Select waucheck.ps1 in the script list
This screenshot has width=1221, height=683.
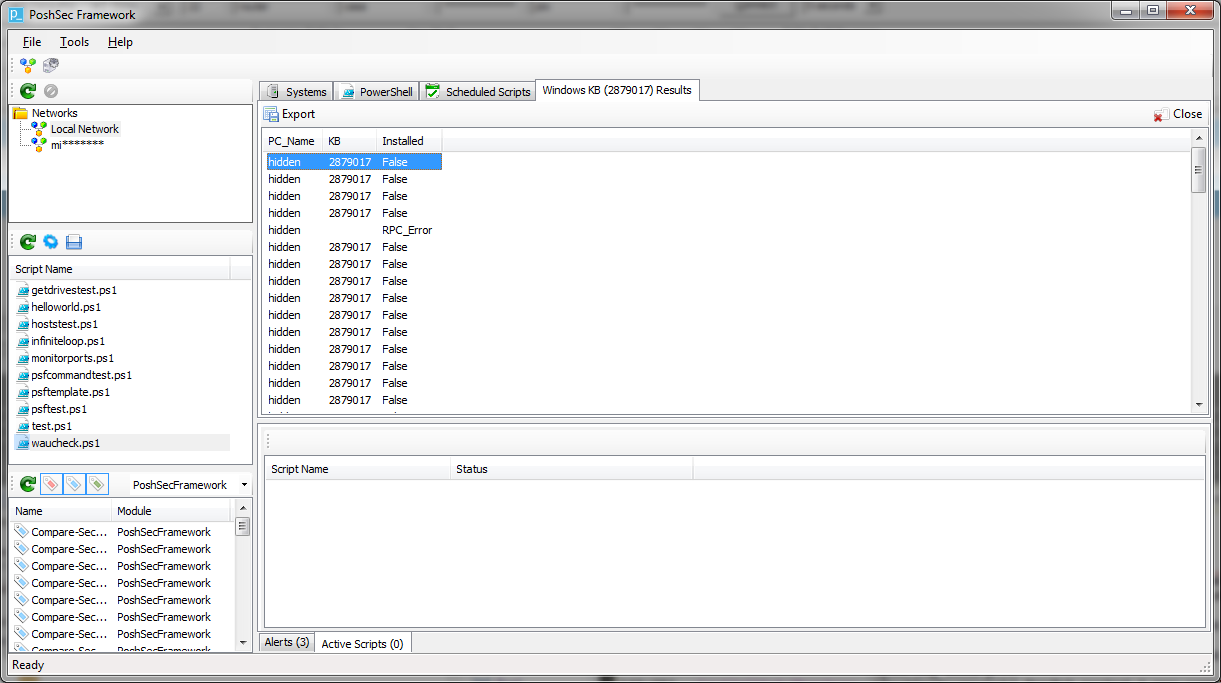coord(66,443)
